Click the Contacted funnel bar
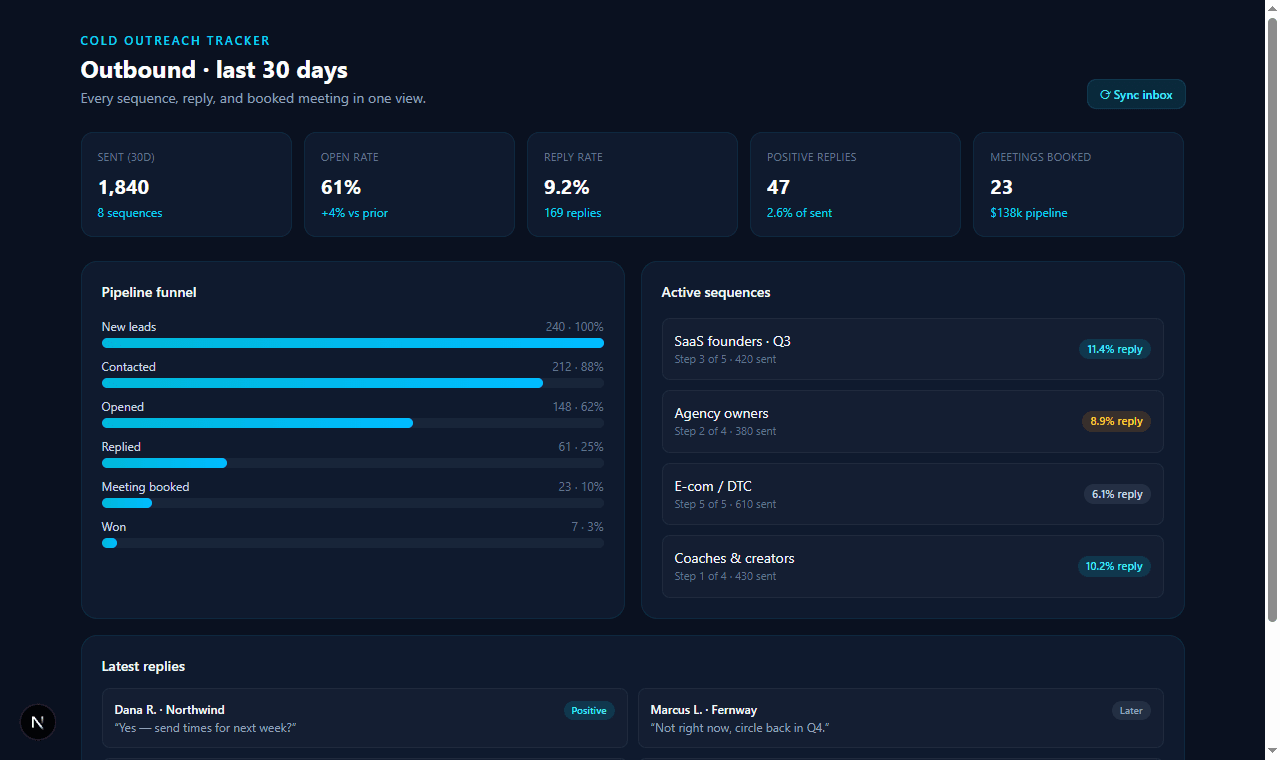The image size is (1280, 760). coord(353,383)
